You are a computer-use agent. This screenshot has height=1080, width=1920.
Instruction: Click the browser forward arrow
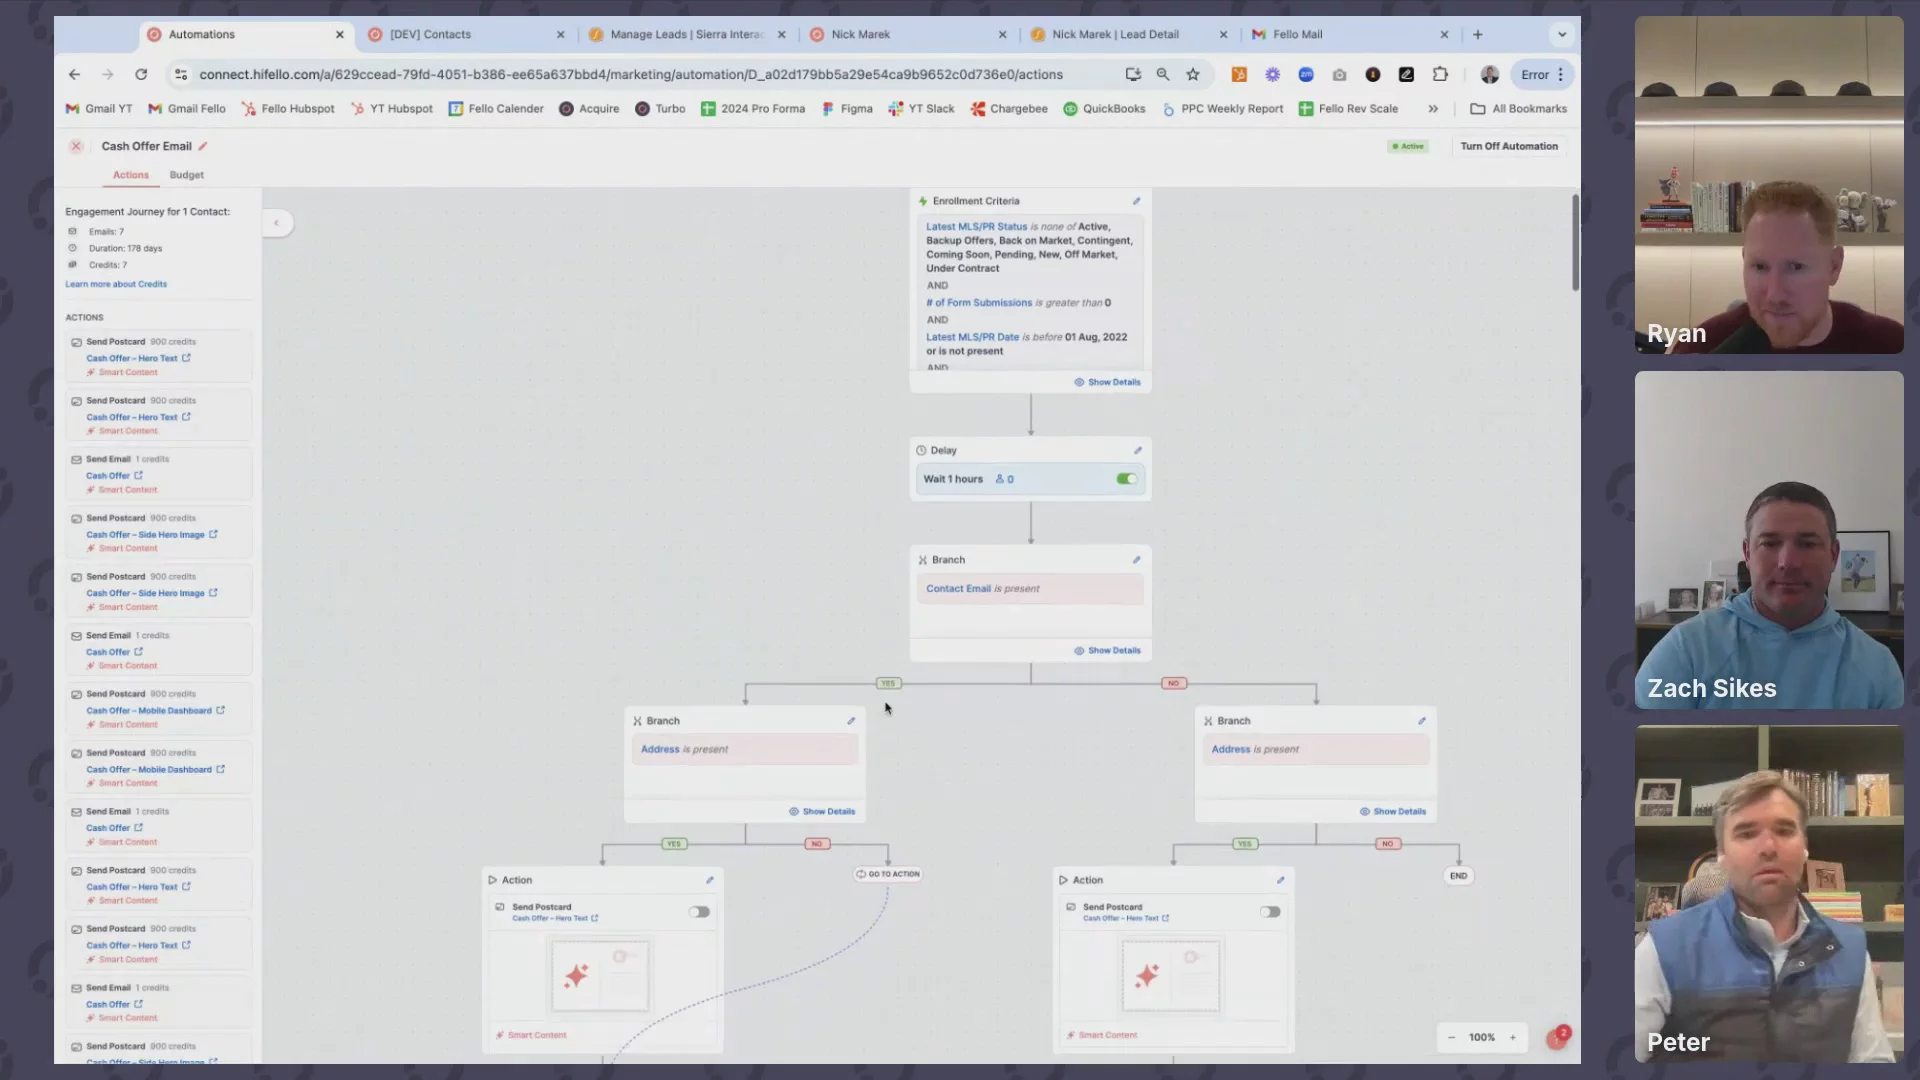tap(108, 74)
